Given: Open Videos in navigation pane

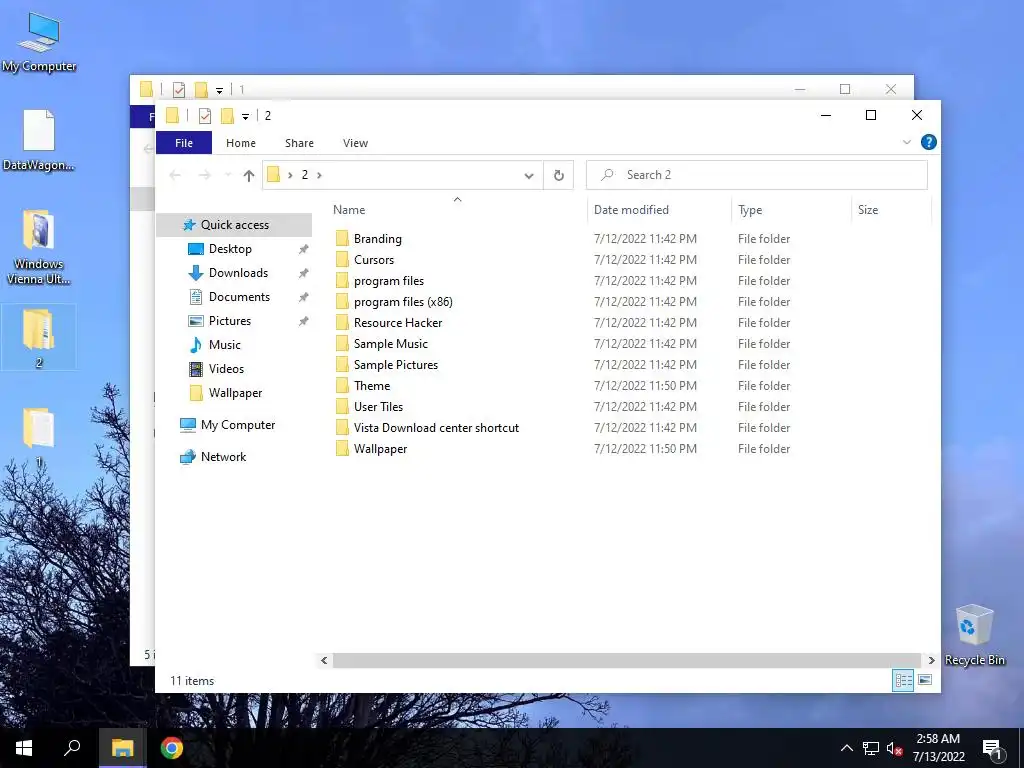Looking at the screenshot, I should click(226, 369).
